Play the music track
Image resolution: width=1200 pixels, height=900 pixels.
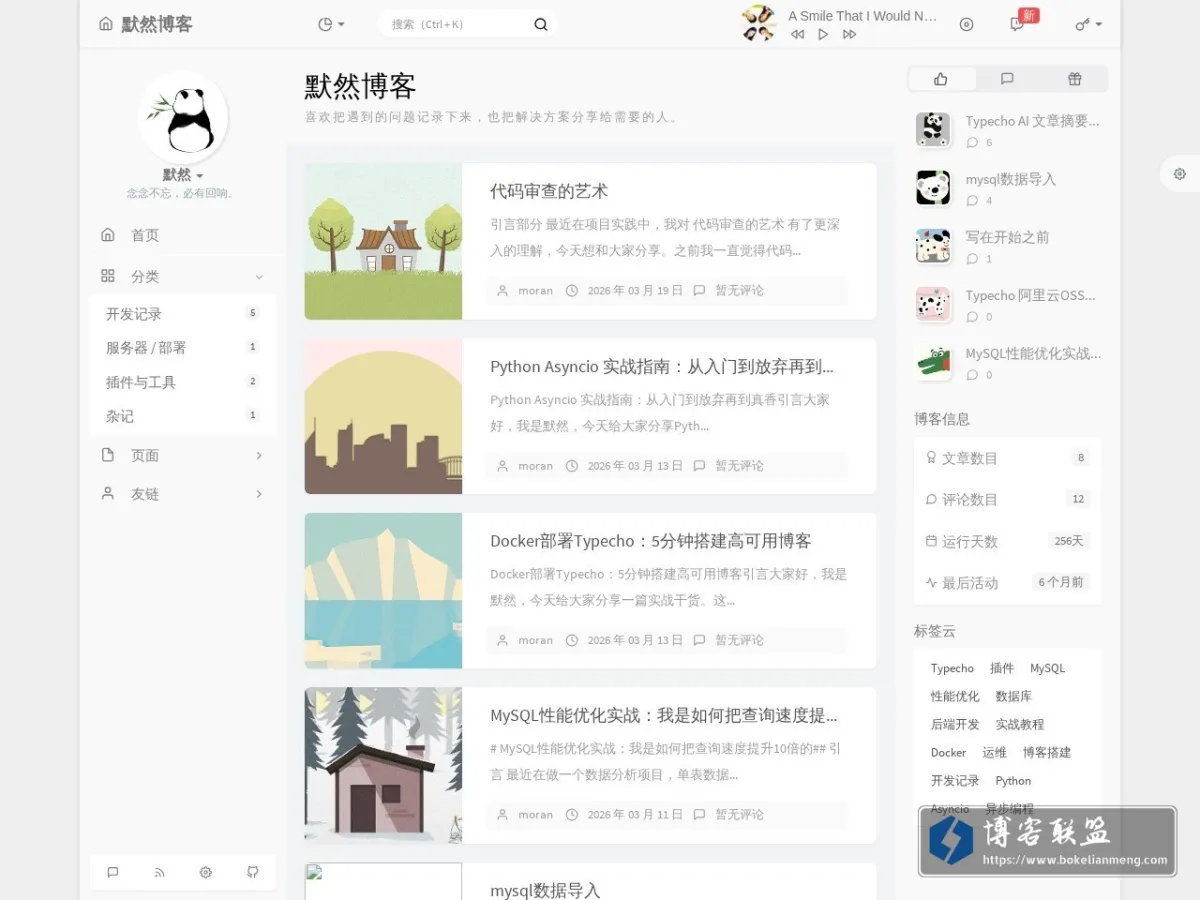823,34
